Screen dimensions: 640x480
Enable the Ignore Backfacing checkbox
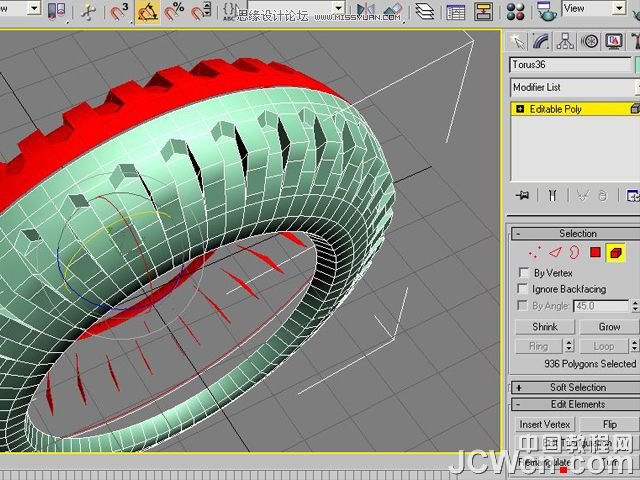coord(522,289)
